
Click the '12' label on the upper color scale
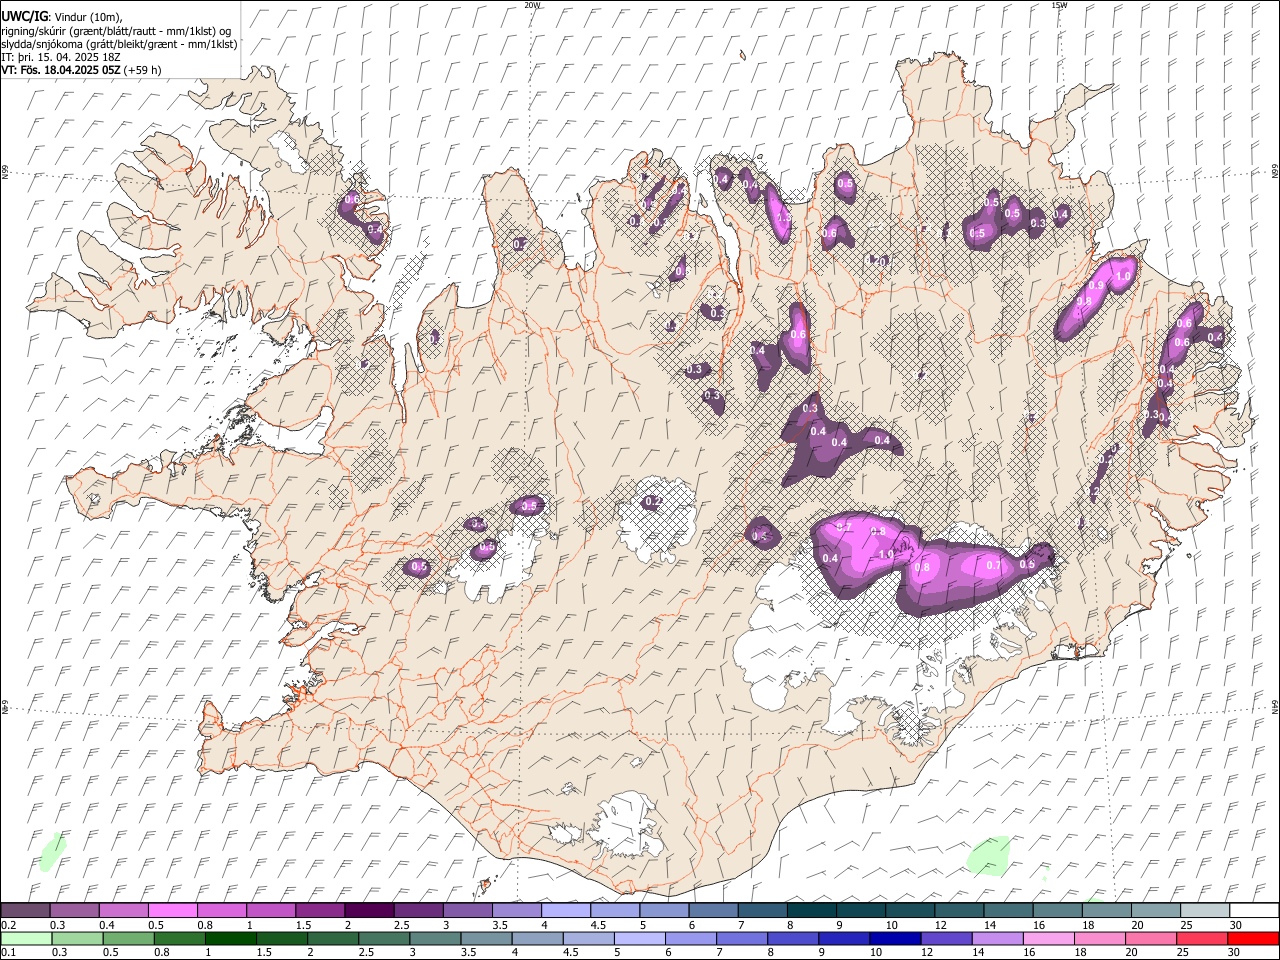[x=941, y=925]
